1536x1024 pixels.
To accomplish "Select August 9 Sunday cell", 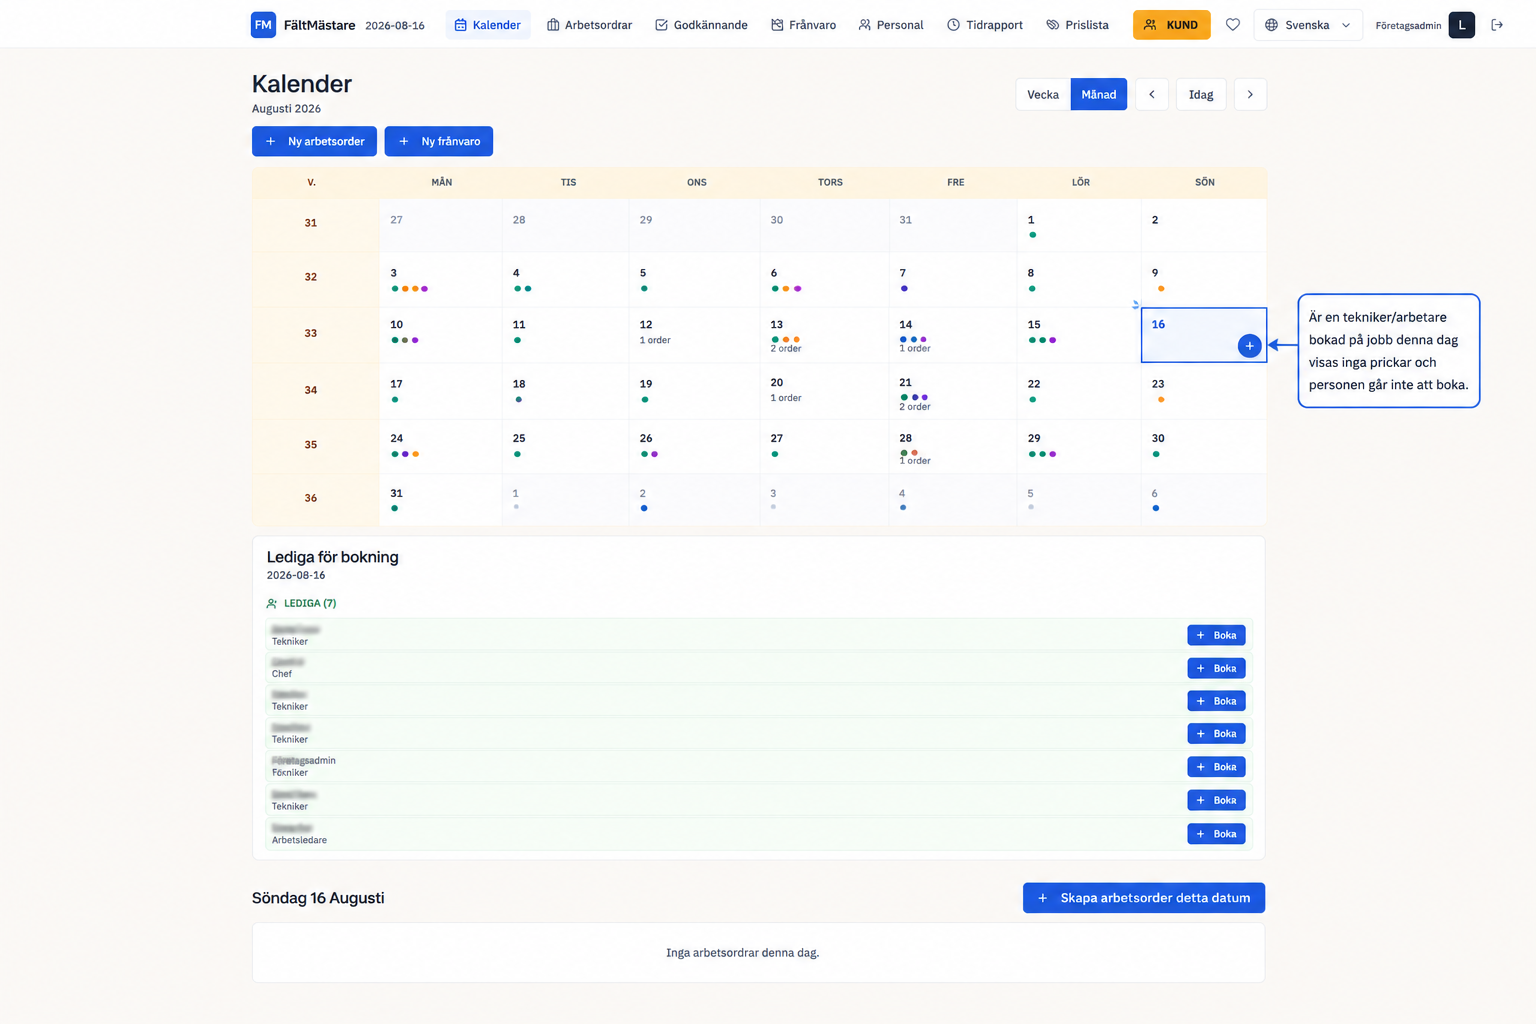I will [1204, 279].
